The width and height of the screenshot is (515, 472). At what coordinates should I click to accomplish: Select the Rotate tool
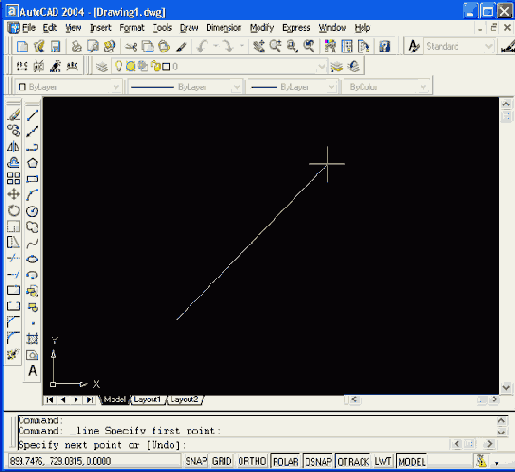(x=14, y=211)
